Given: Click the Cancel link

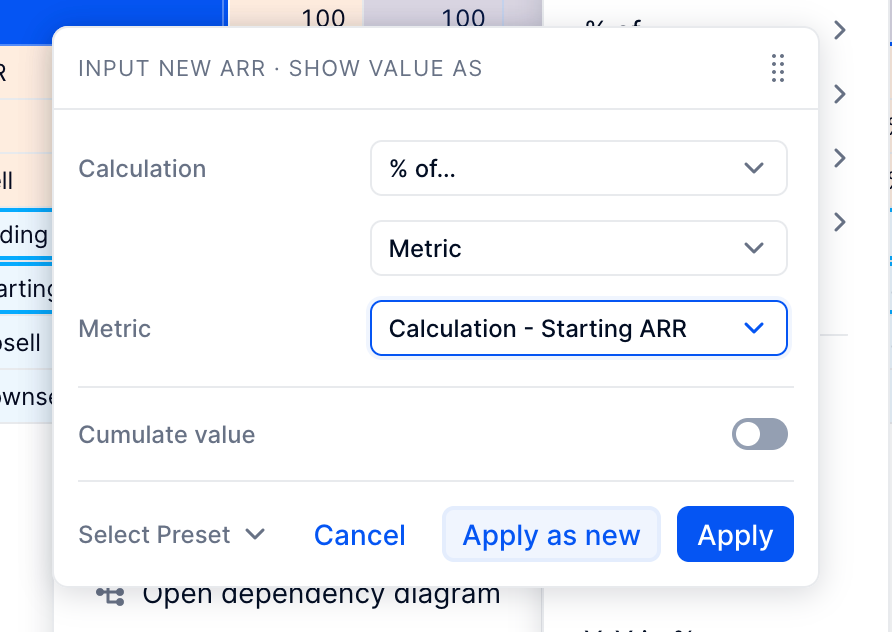Looking at the screenshot, I should click(x=360, y=535).
